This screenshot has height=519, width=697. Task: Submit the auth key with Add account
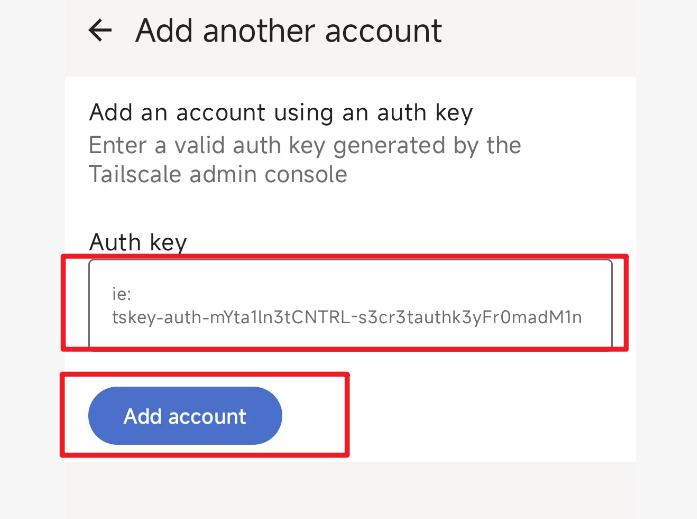point(185,416)
